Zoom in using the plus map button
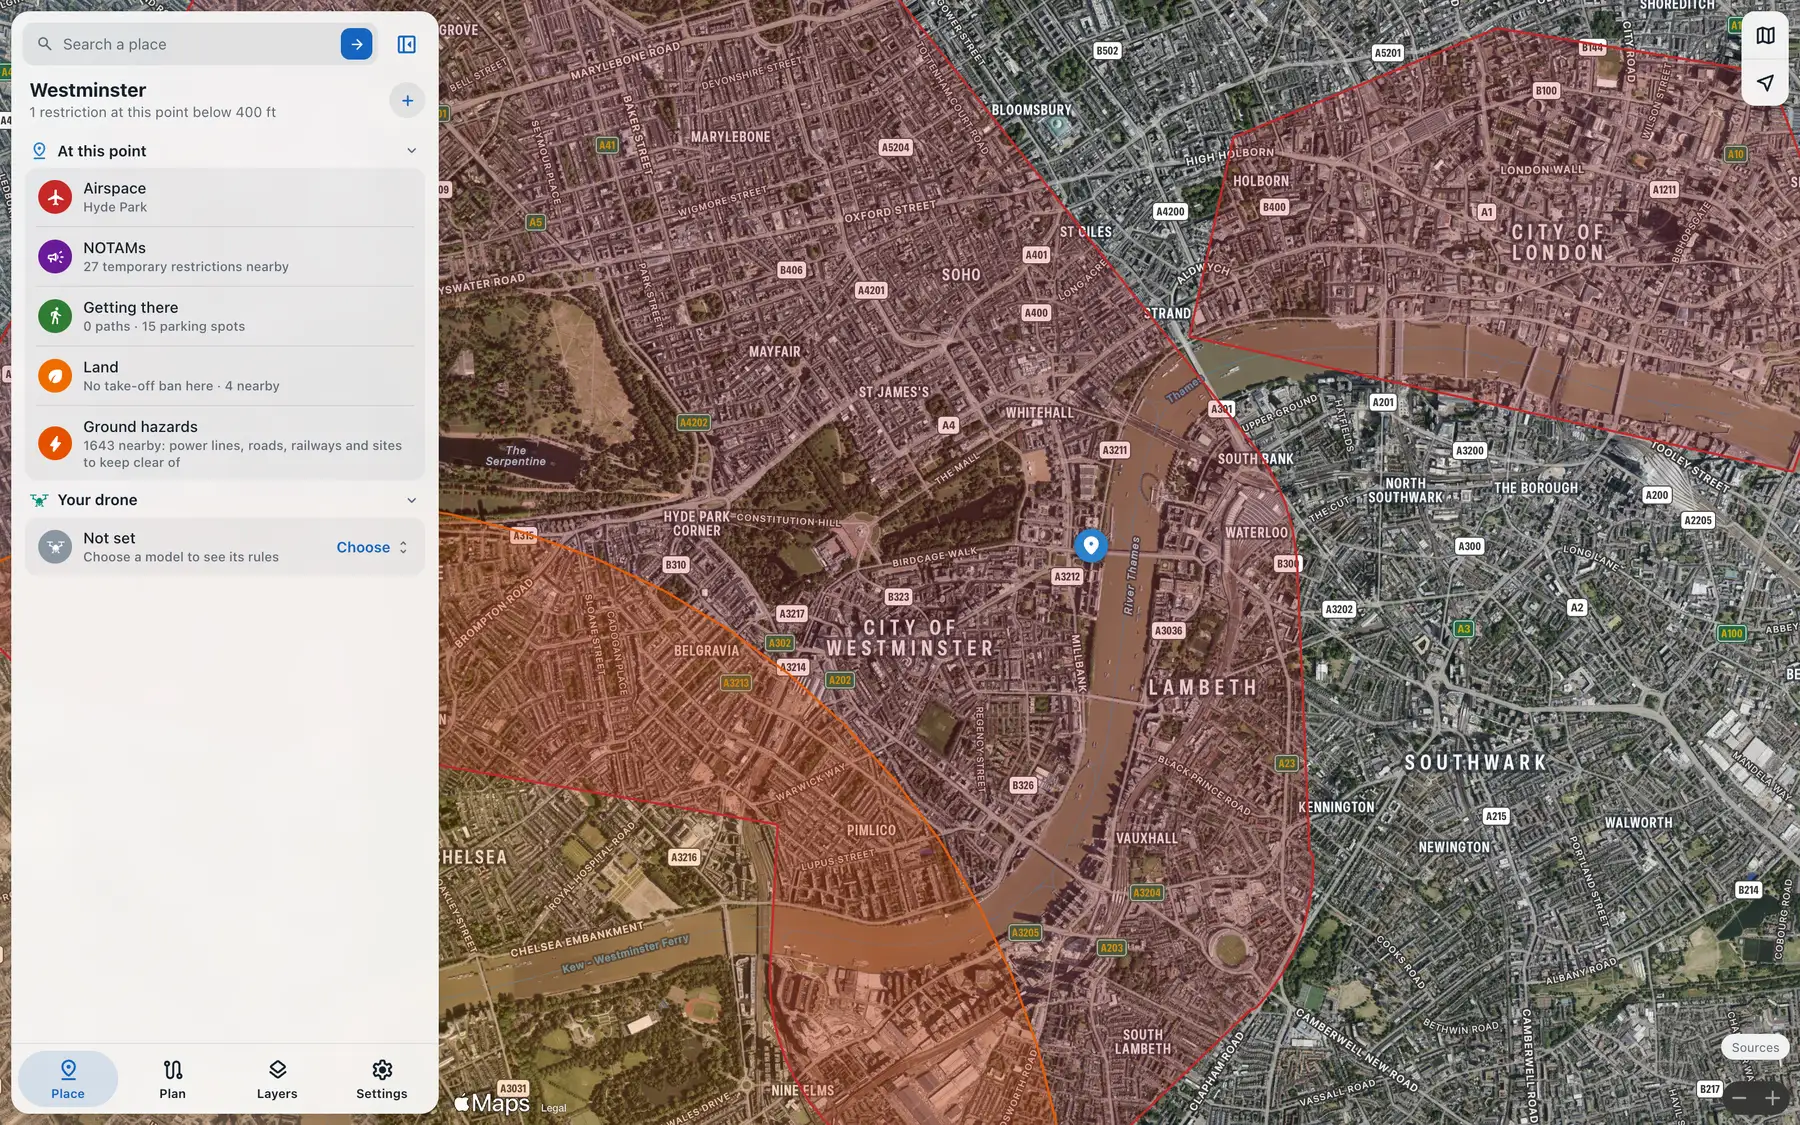1800x1125 pixels. (1772, 1098)
